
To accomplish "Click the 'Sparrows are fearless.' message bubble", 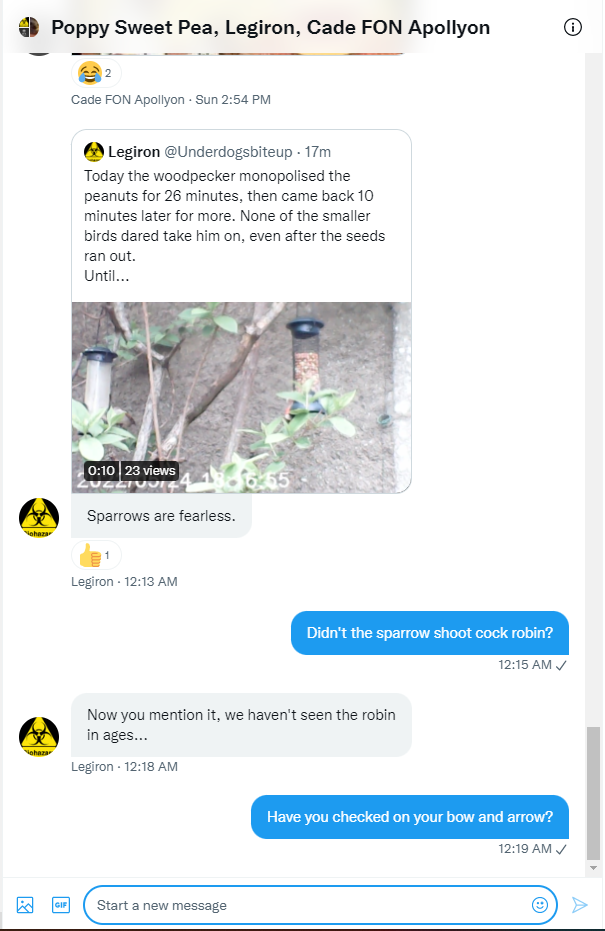I will click(161, 516).
